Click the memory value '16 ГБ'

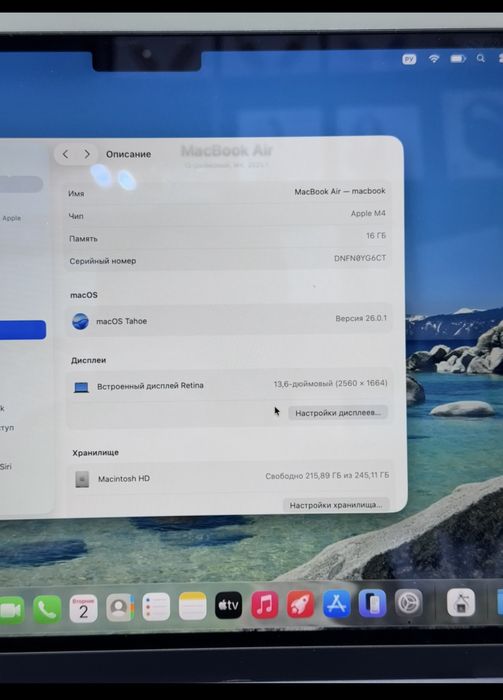(x=376, y=236)
